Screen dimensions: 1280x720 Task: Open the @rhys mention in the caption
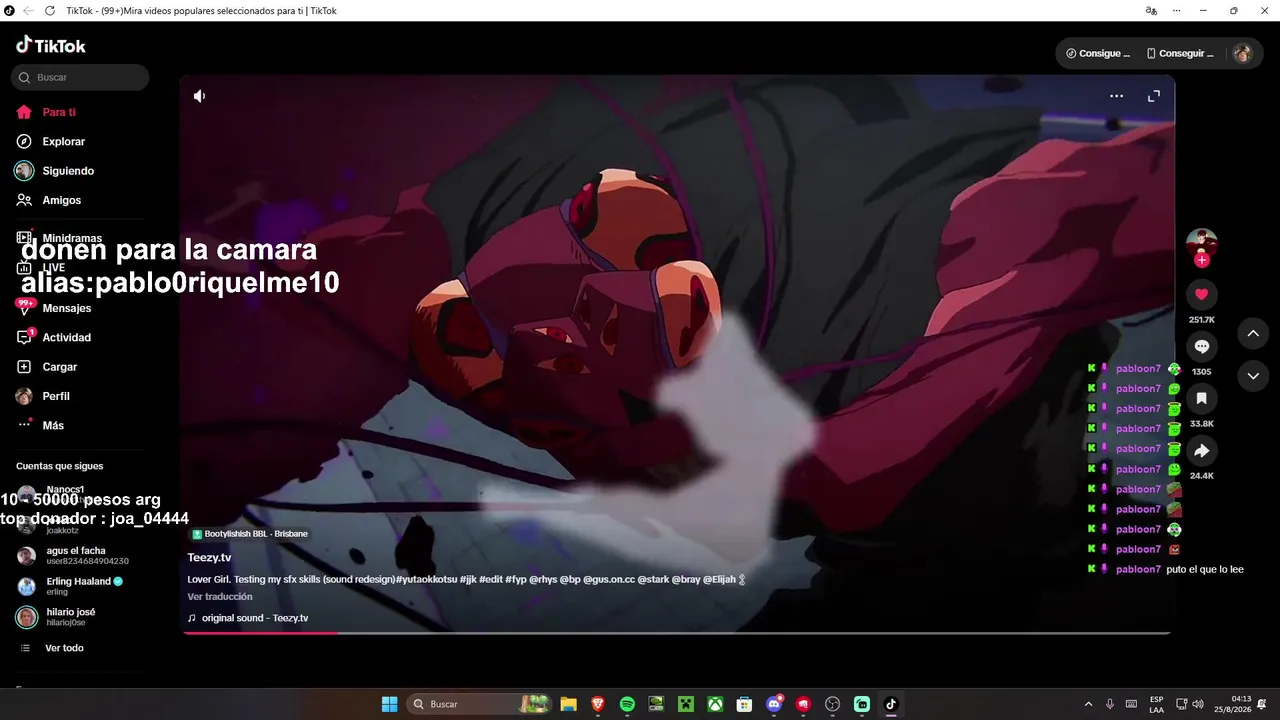tap(542, 580)
